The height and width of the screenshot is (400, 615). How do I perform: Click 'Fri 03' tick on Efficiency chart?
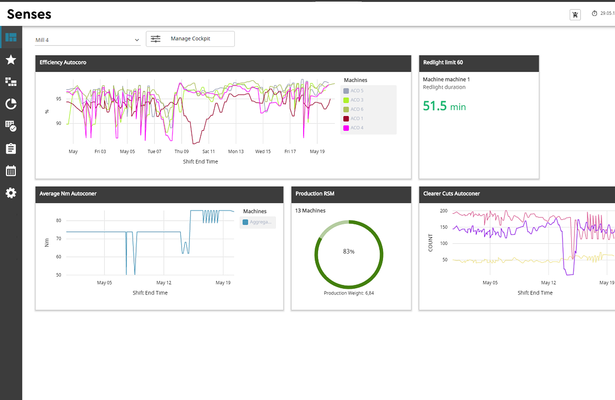[100, 151]
